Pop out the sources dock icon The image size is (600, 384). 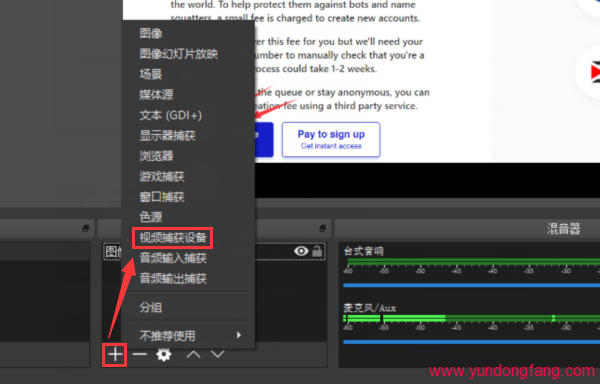pyautogui.click(x=323, y=228)
